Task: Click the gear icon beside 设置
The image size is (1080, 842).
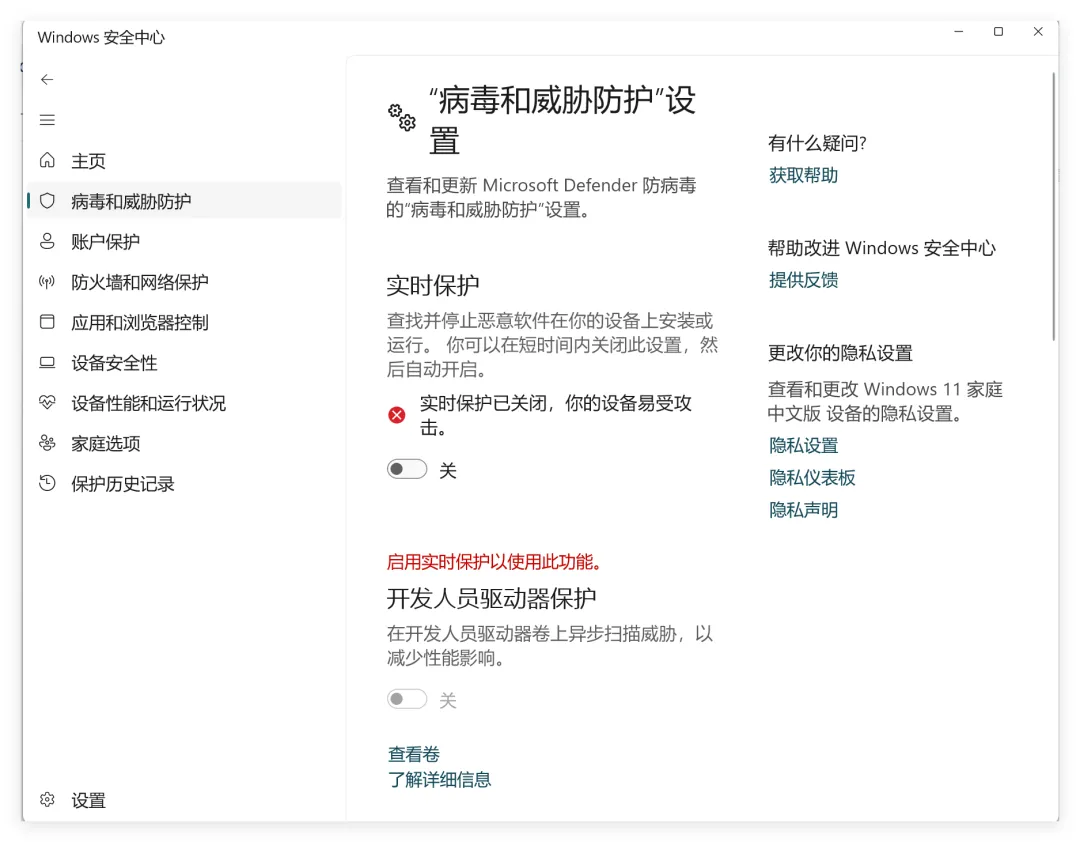Action: point(47,799)
